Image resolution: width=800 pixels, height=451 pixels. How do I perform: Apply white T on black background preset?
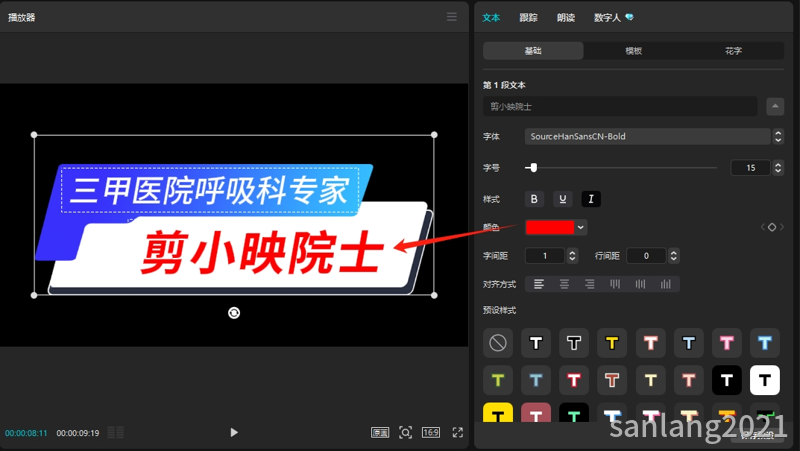727,380
